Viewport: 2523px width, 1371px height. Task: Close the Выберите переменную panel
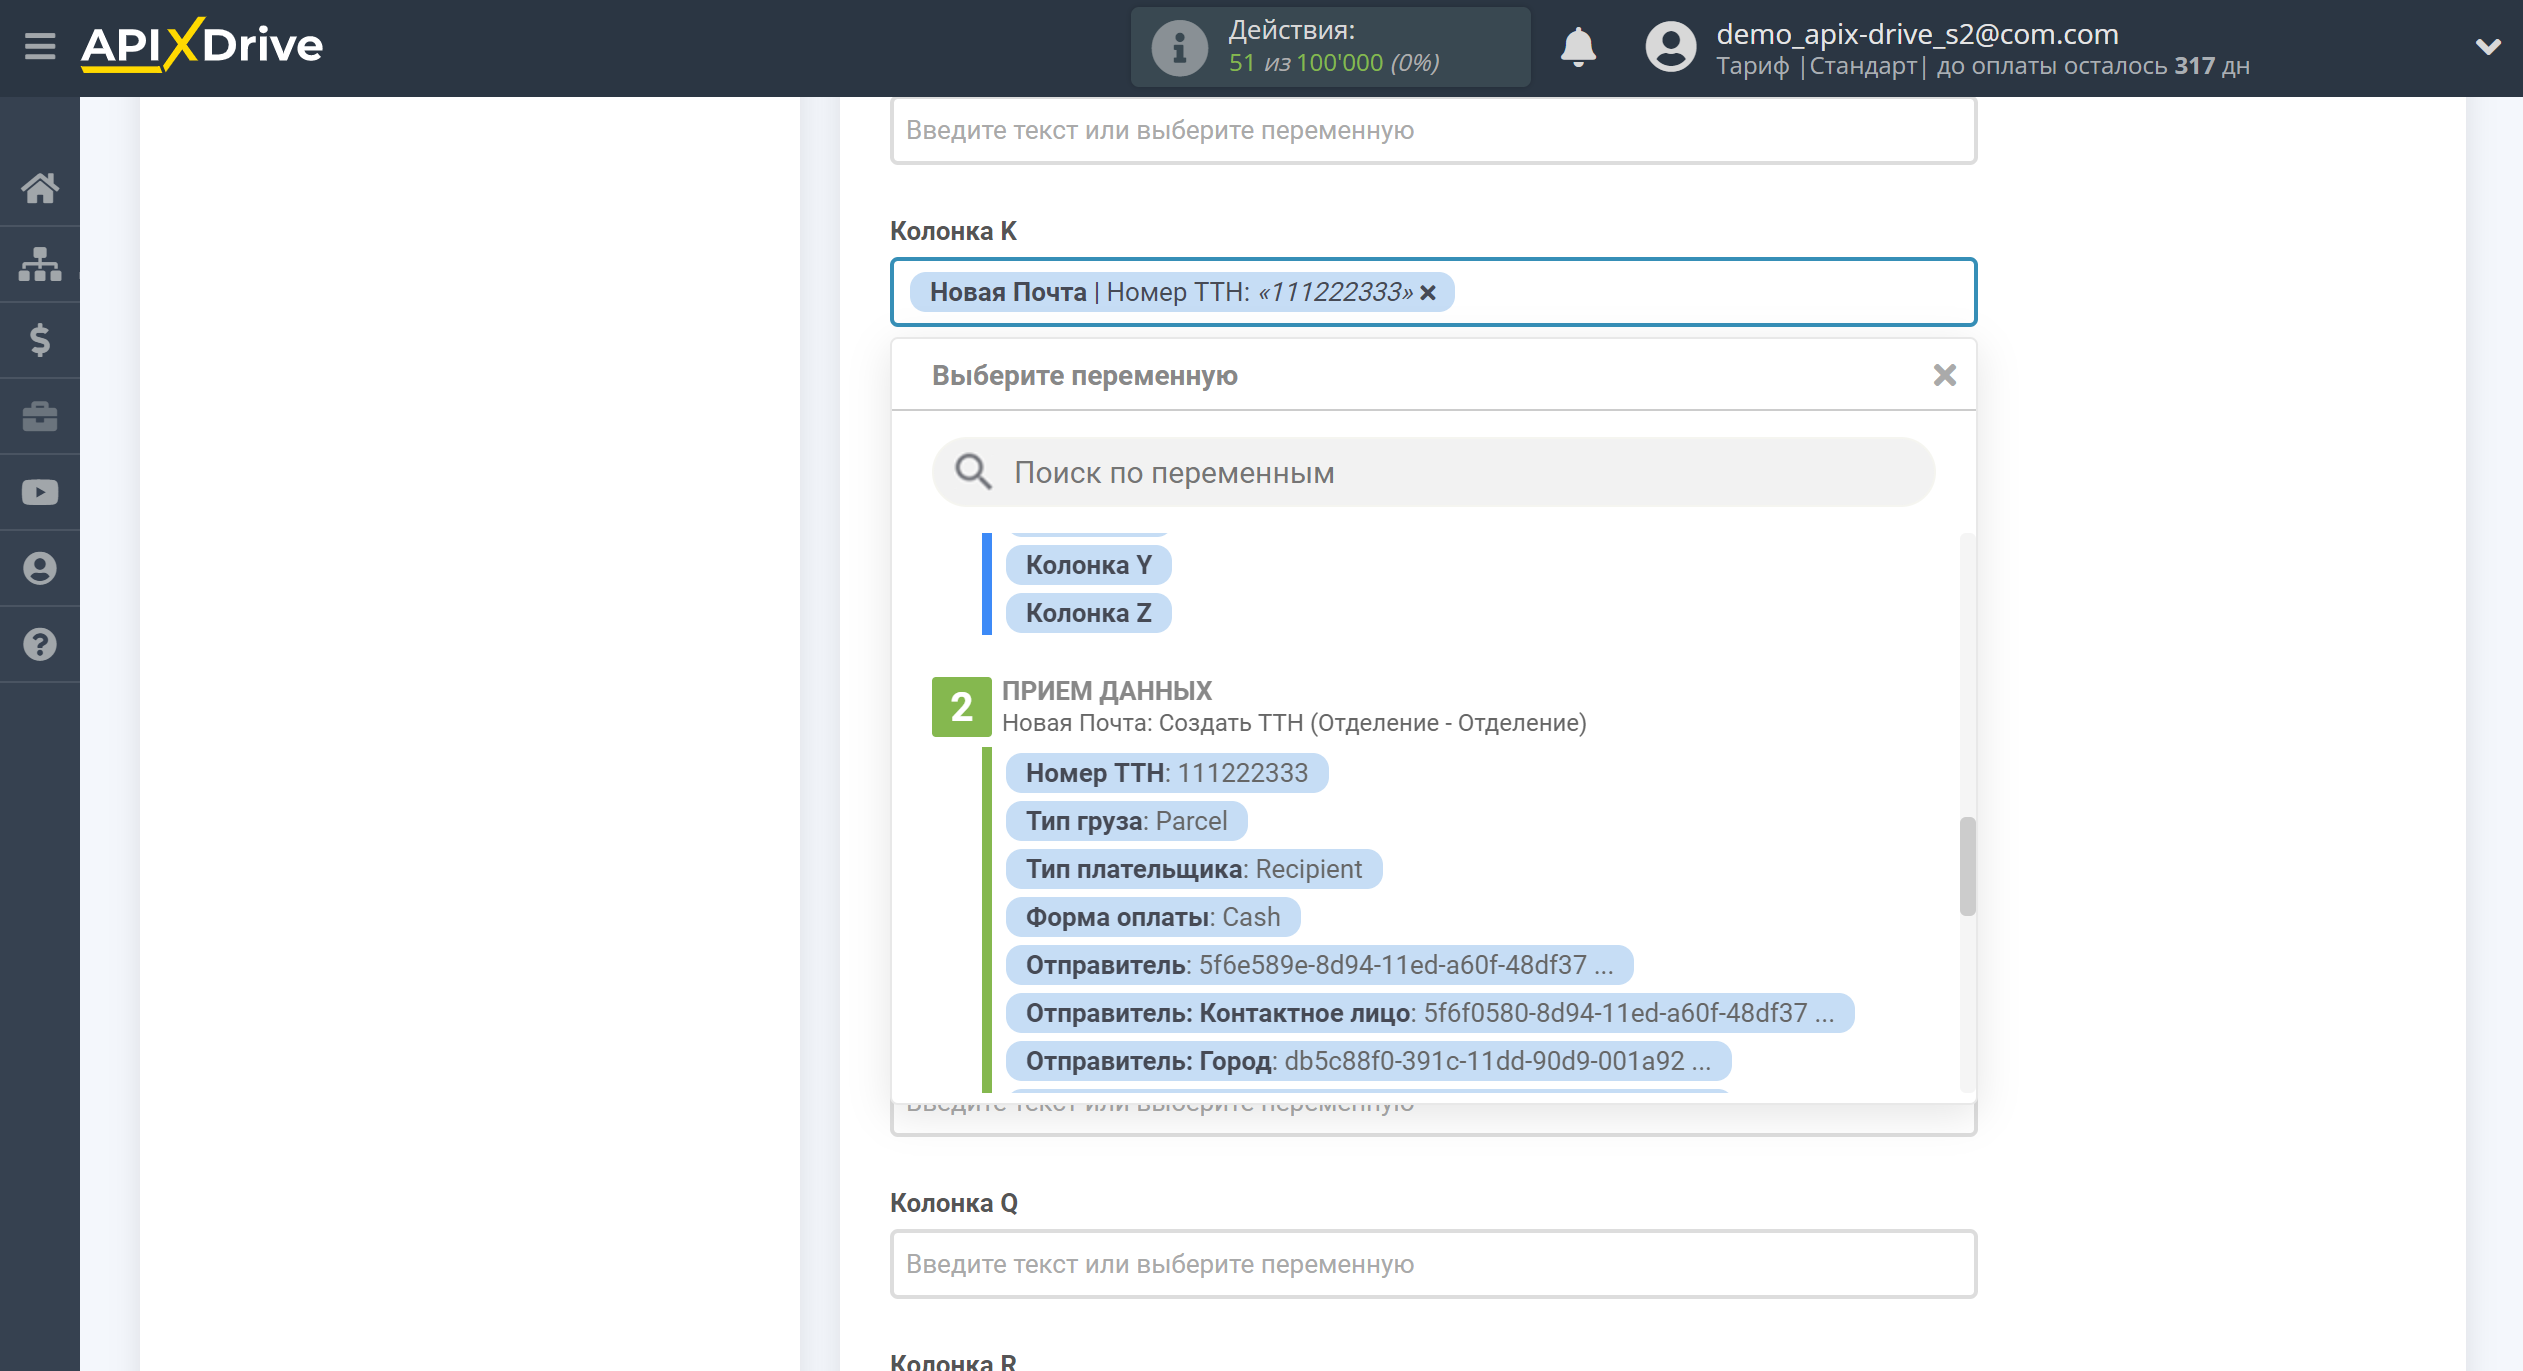[1944, 375]
